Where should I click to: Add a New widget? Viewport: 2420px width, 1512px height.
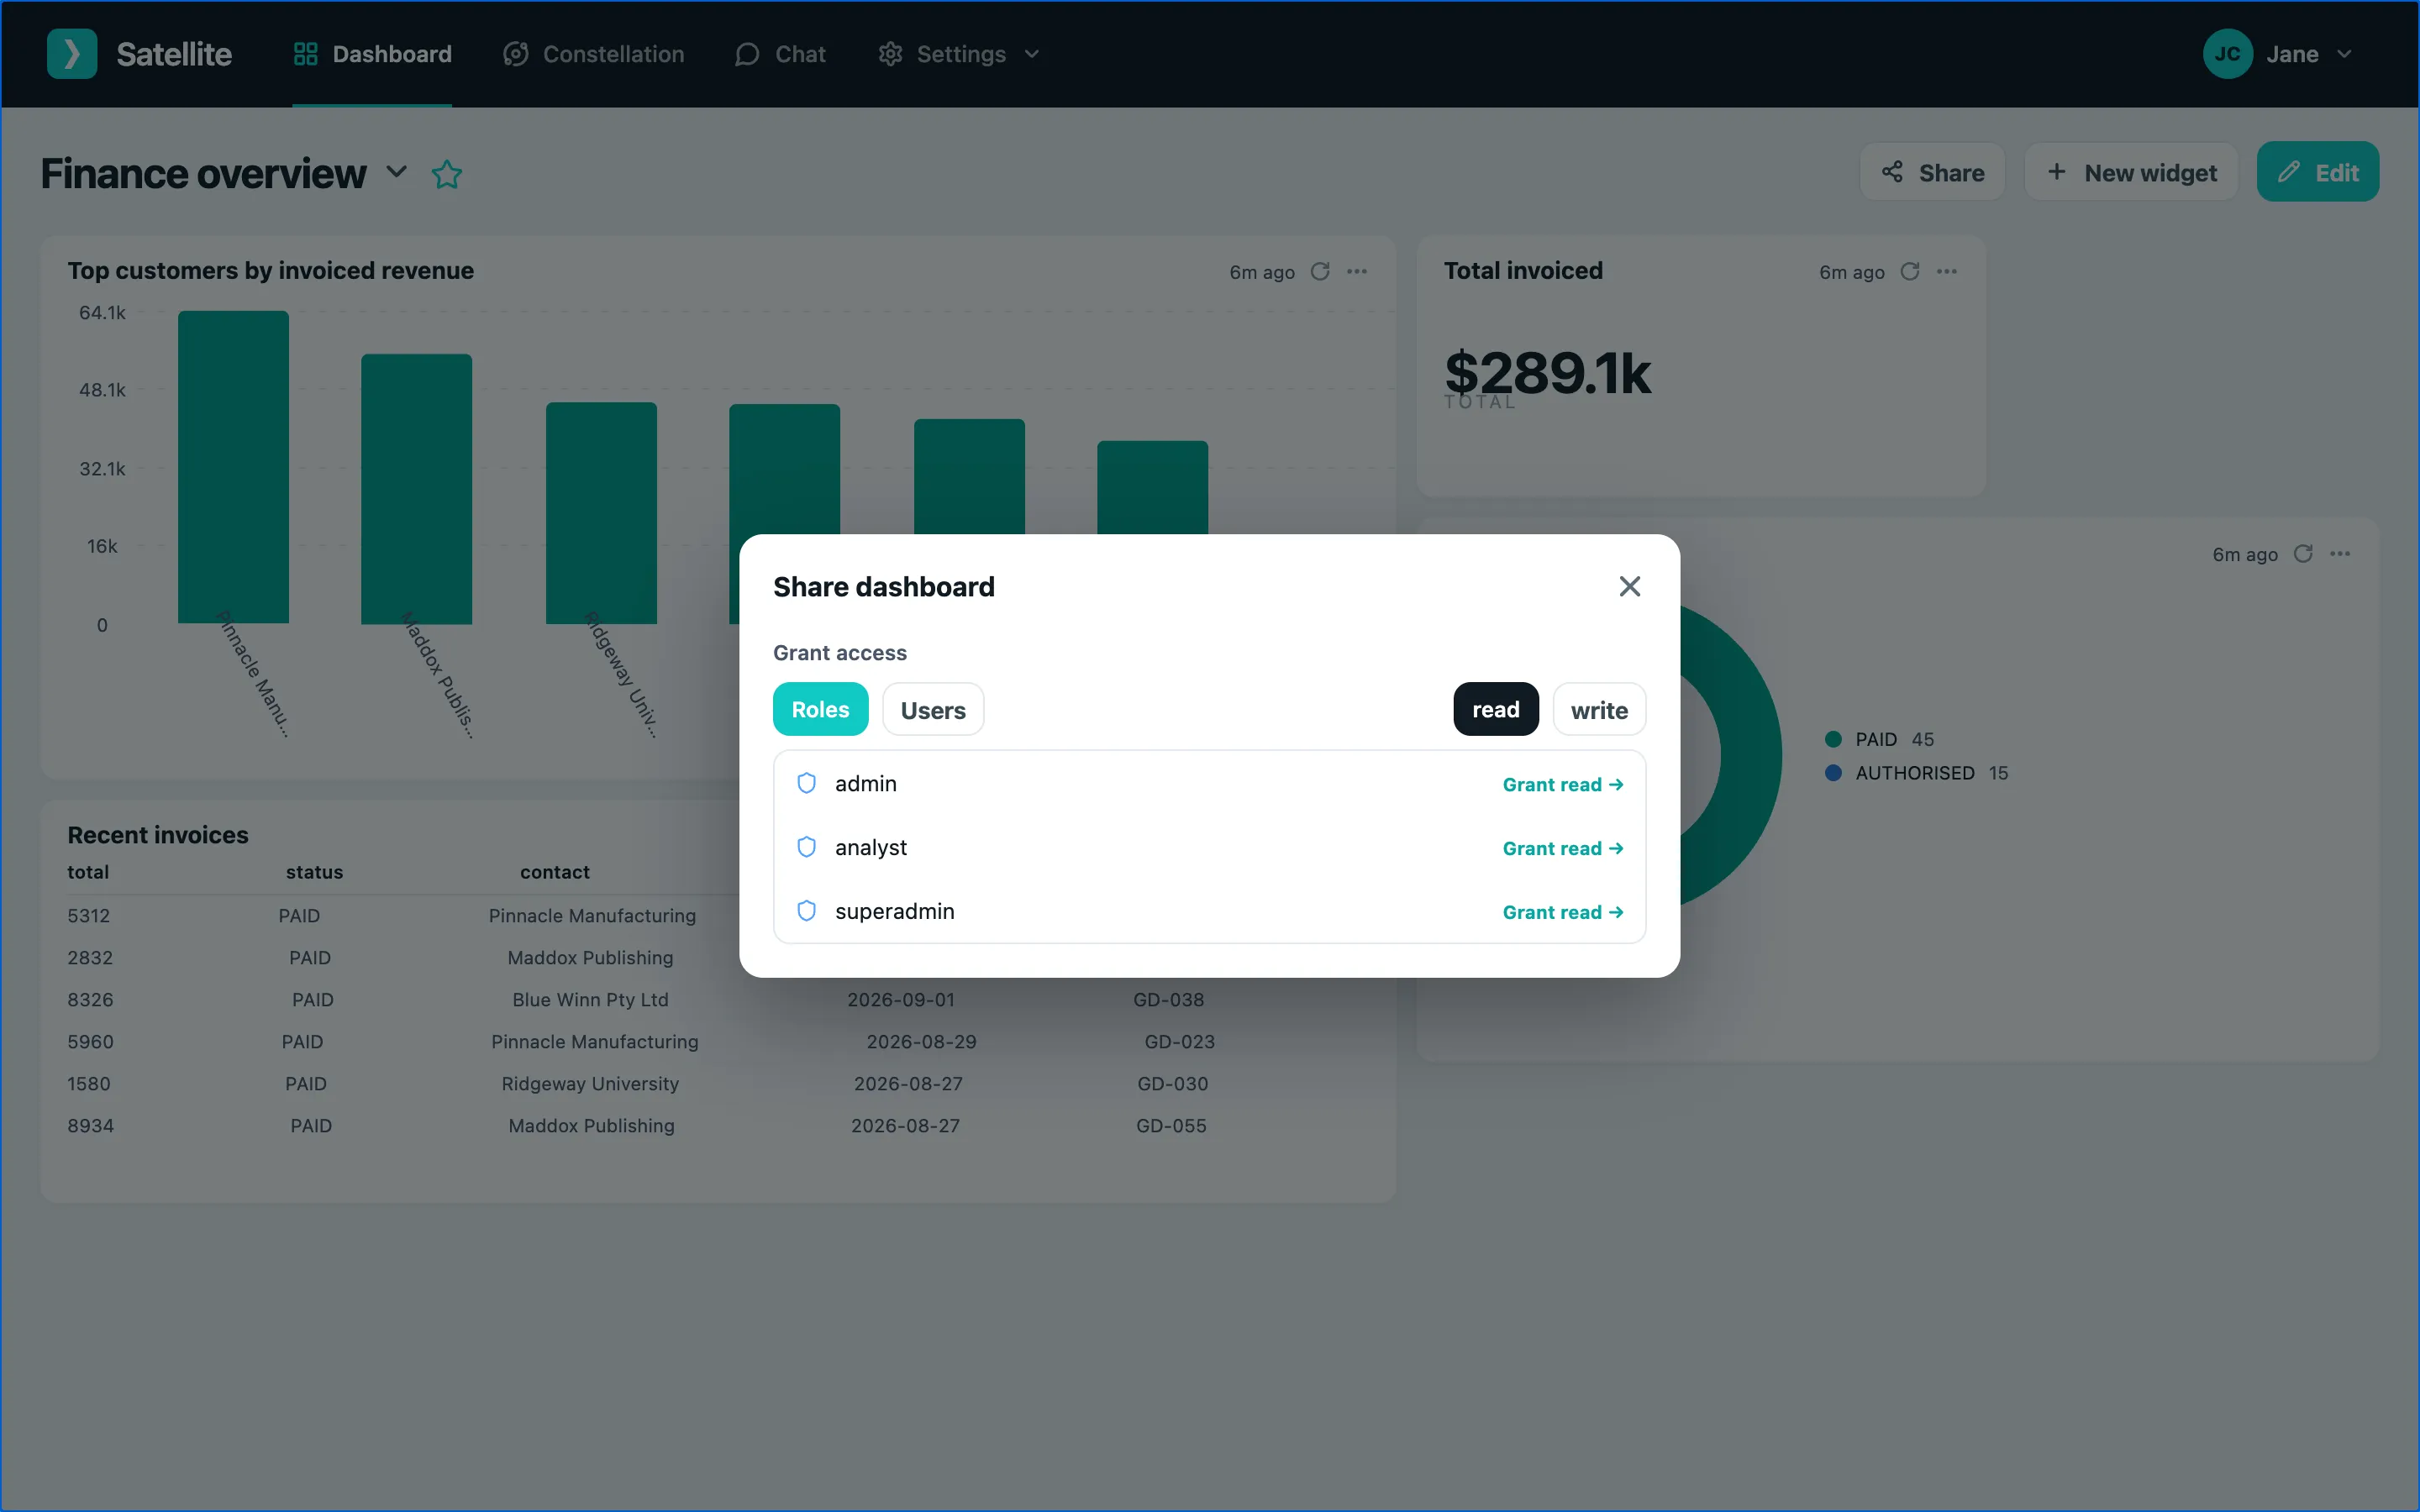point(2131,172)
